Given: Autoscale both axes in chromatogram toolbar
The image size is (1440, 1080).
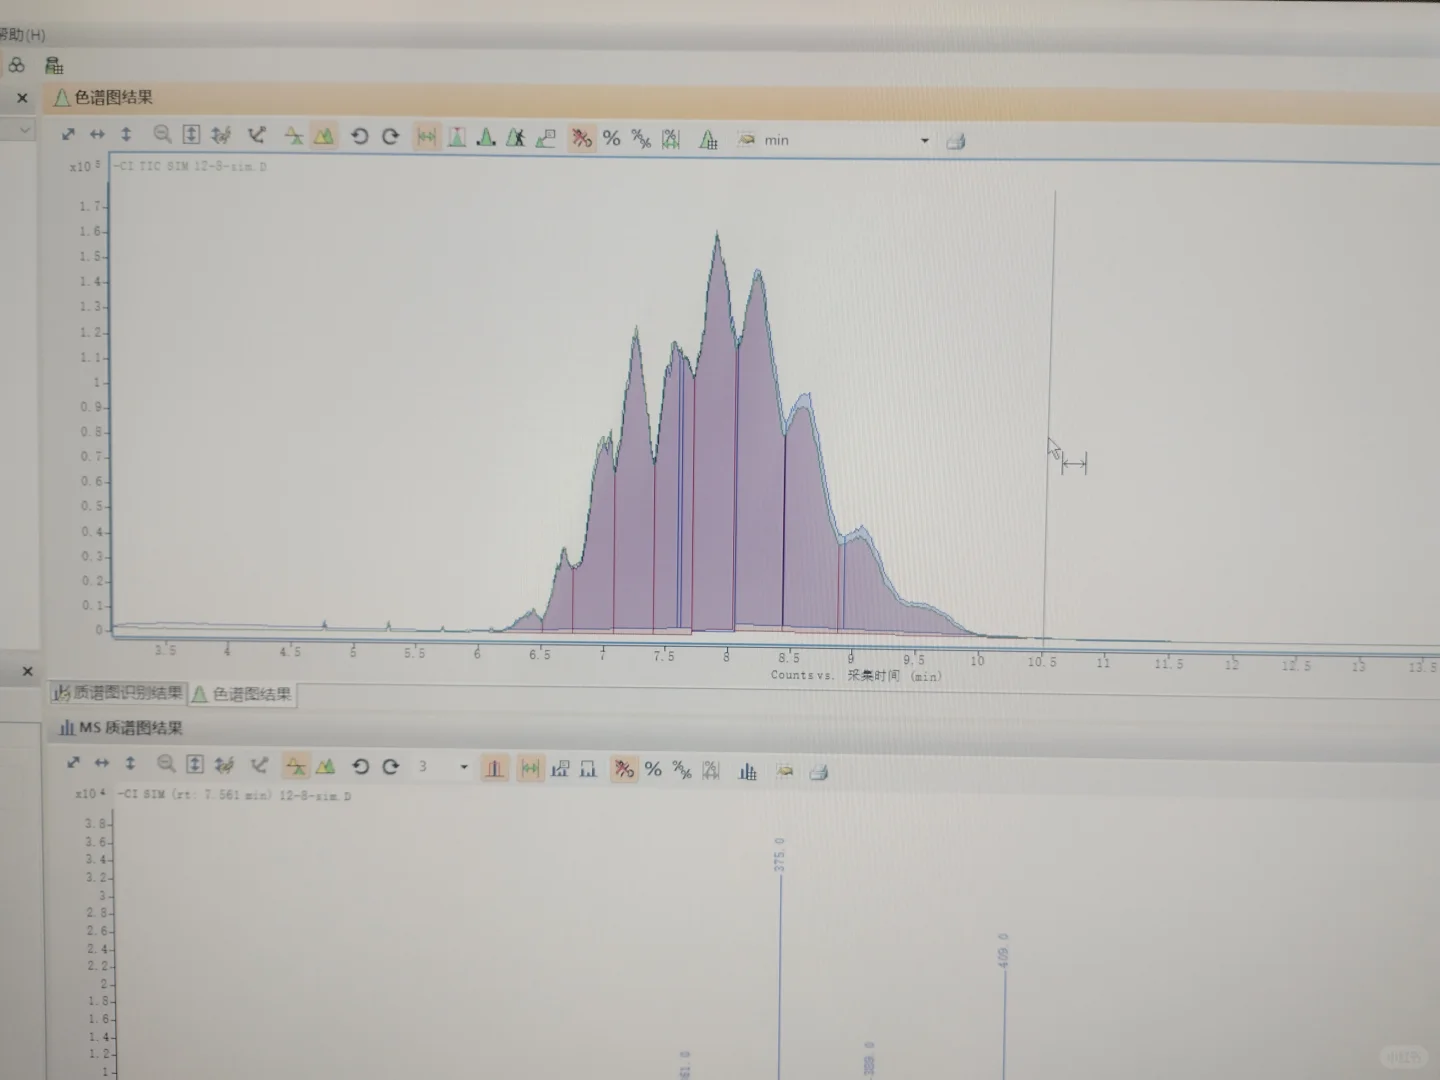Looking at the screenshot, I should pyautogui.click(x=68, y=134).
